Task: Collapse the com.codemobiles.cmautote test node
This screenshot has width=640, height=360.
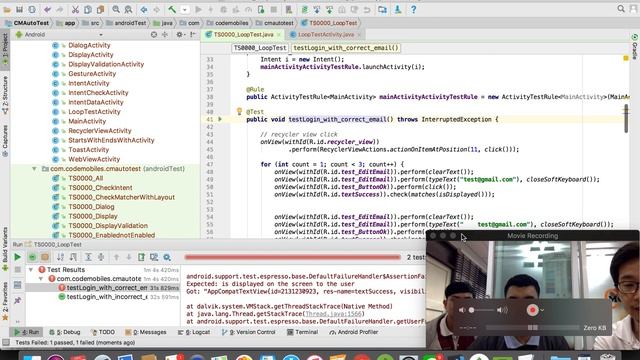Action: pyautogui.click(x=41, y=279)
